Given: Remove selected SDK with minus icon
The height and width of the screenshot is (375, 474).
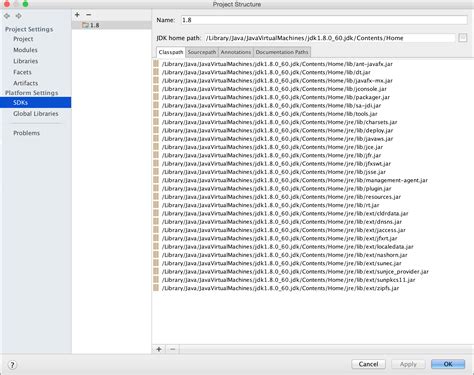Looking at the screenshot, I should click(88, 15).
